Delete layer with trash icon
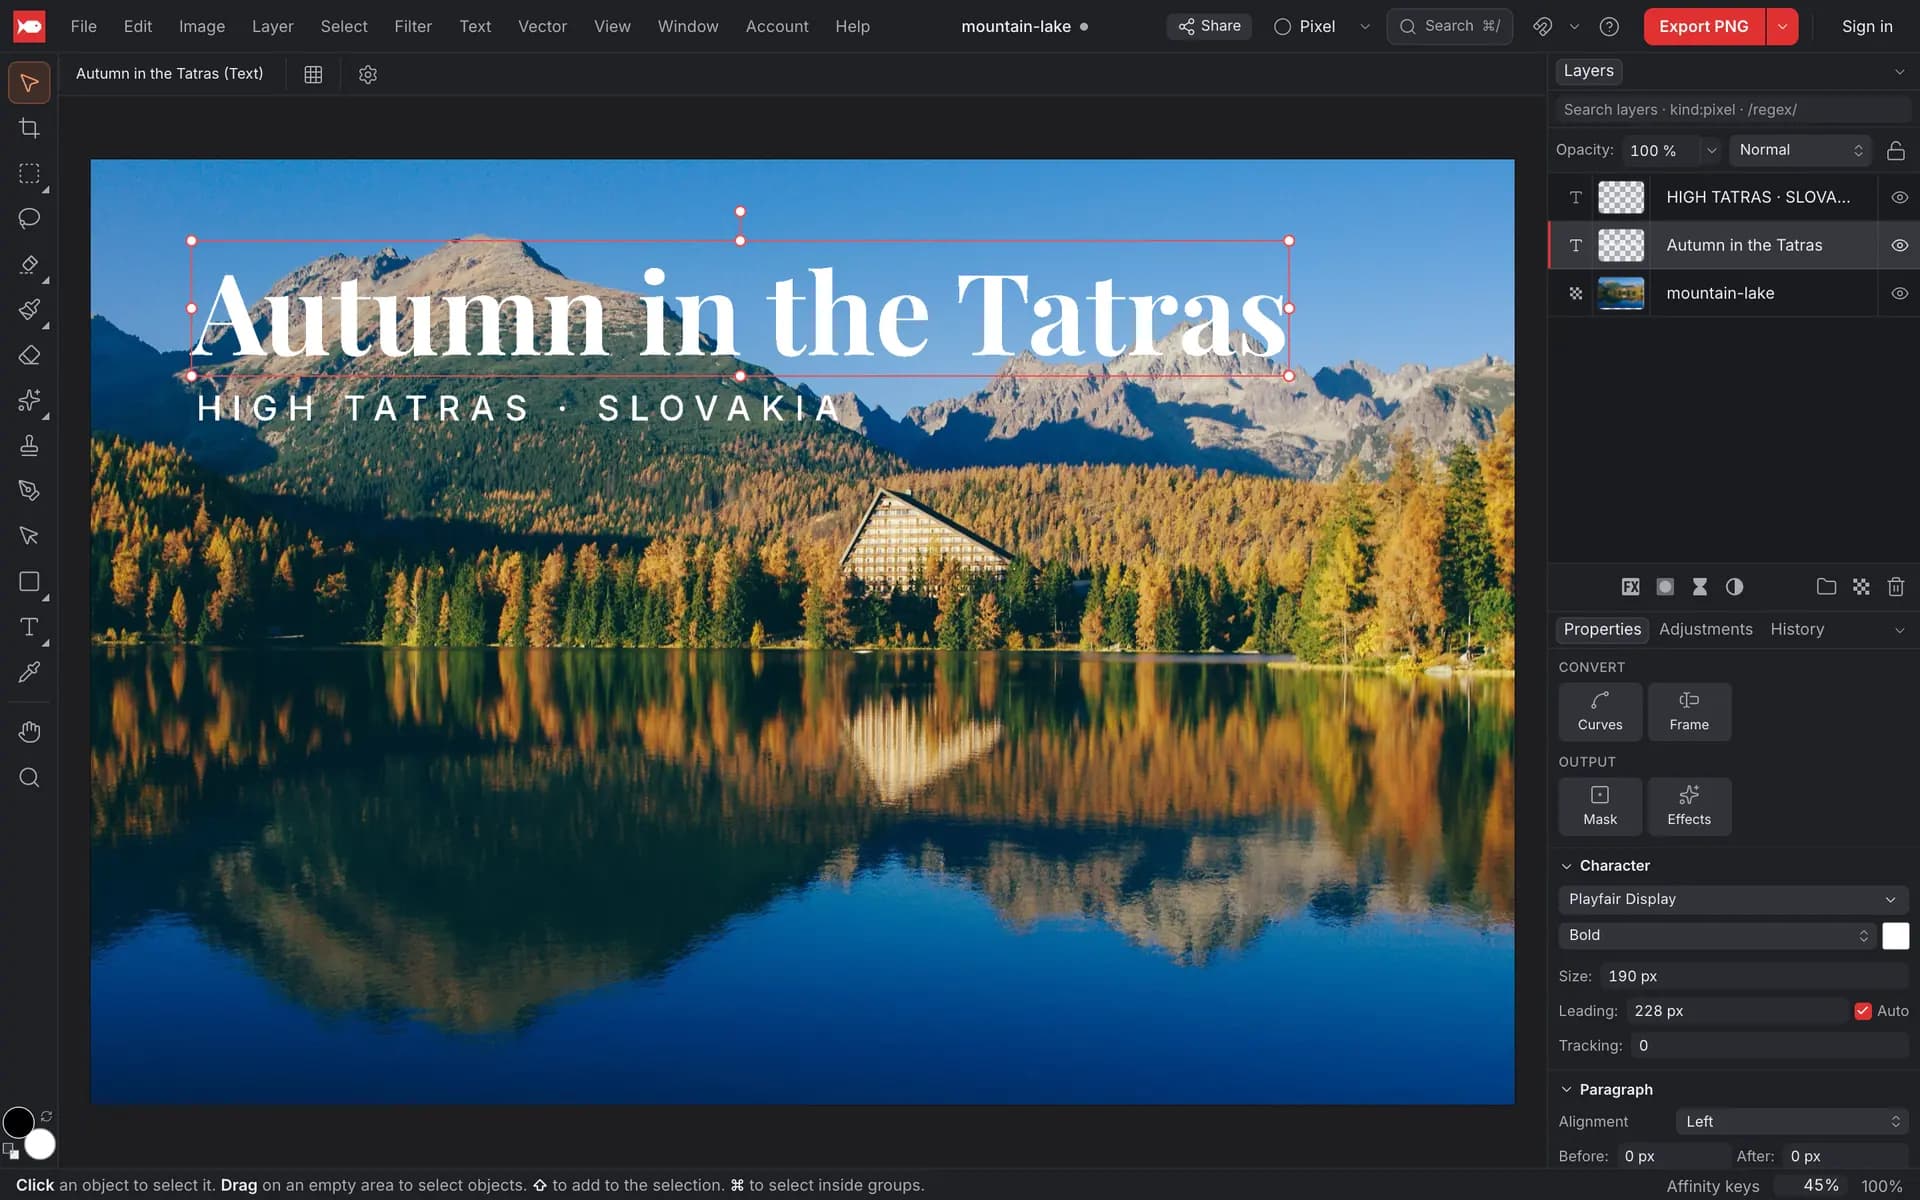This screenshot has height=1200, width=1920. 1895,587
